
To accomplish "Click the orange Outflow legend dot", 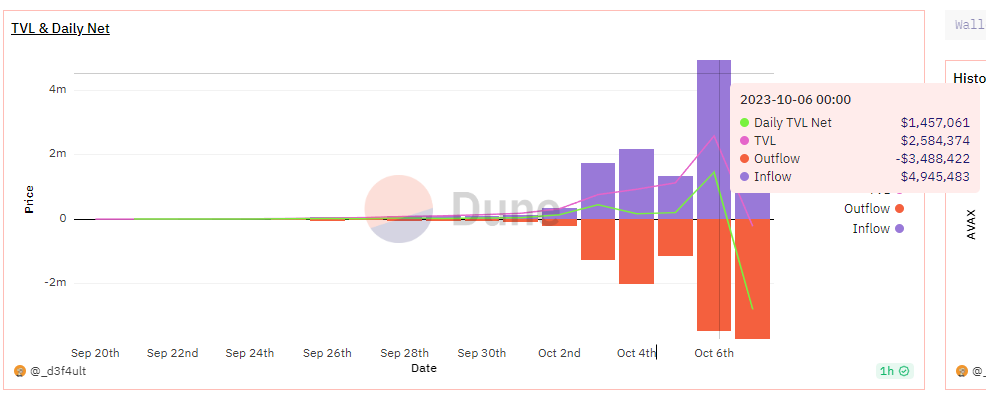I will (x=899, y=209).
